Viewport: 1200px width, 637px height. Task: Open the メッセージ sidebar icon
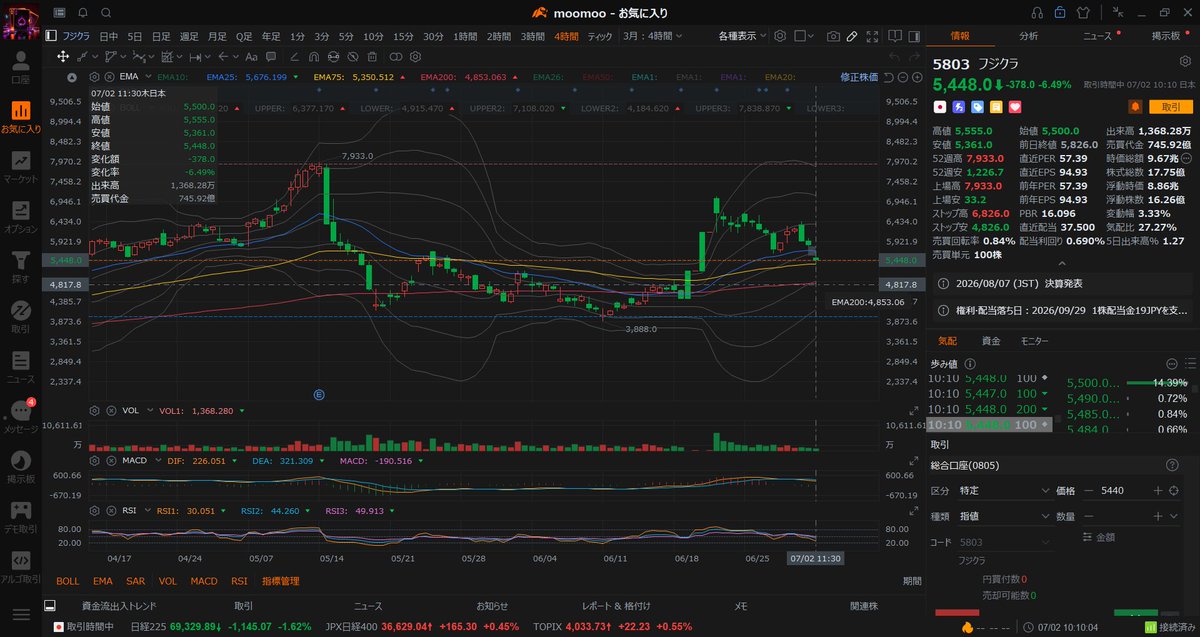(20, 416)
